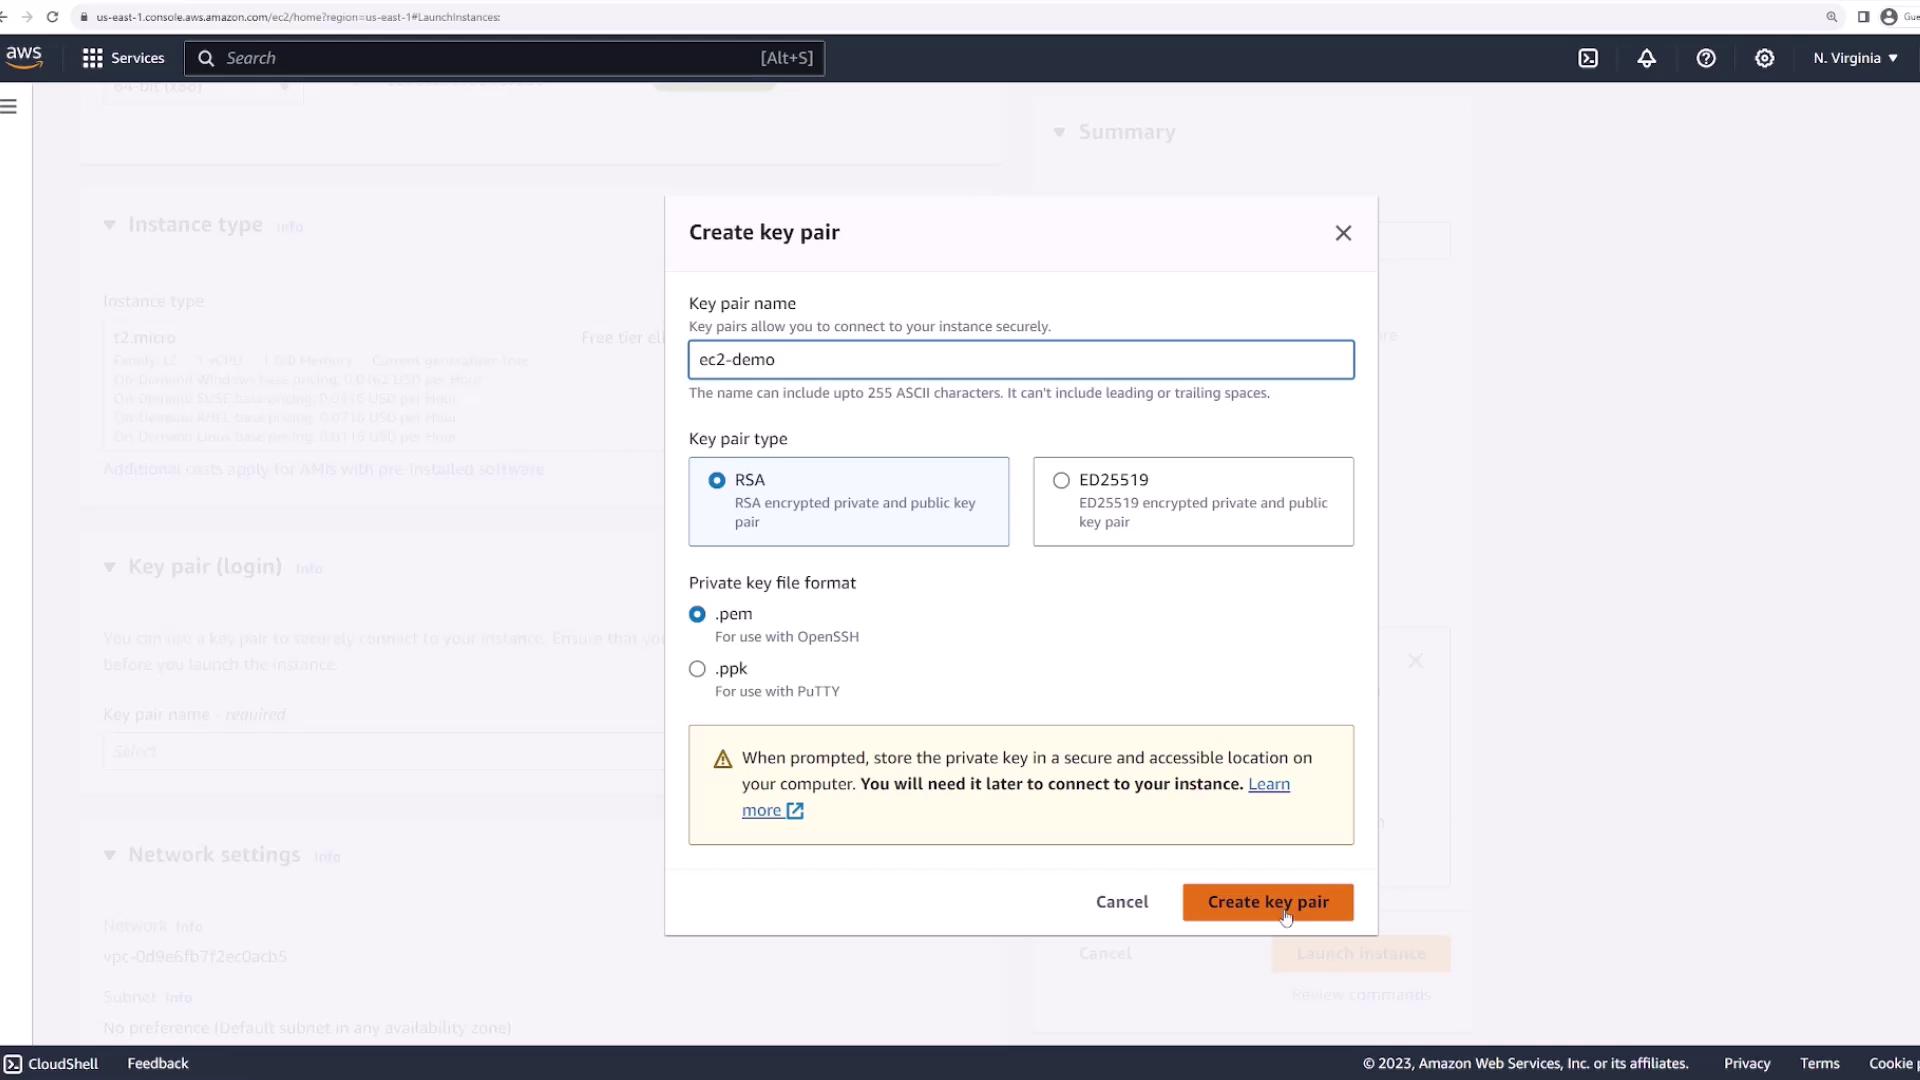Open the Services grid menu
Screen dimensions: 1920x1080
pyautogui.click(x=123, y=58)
